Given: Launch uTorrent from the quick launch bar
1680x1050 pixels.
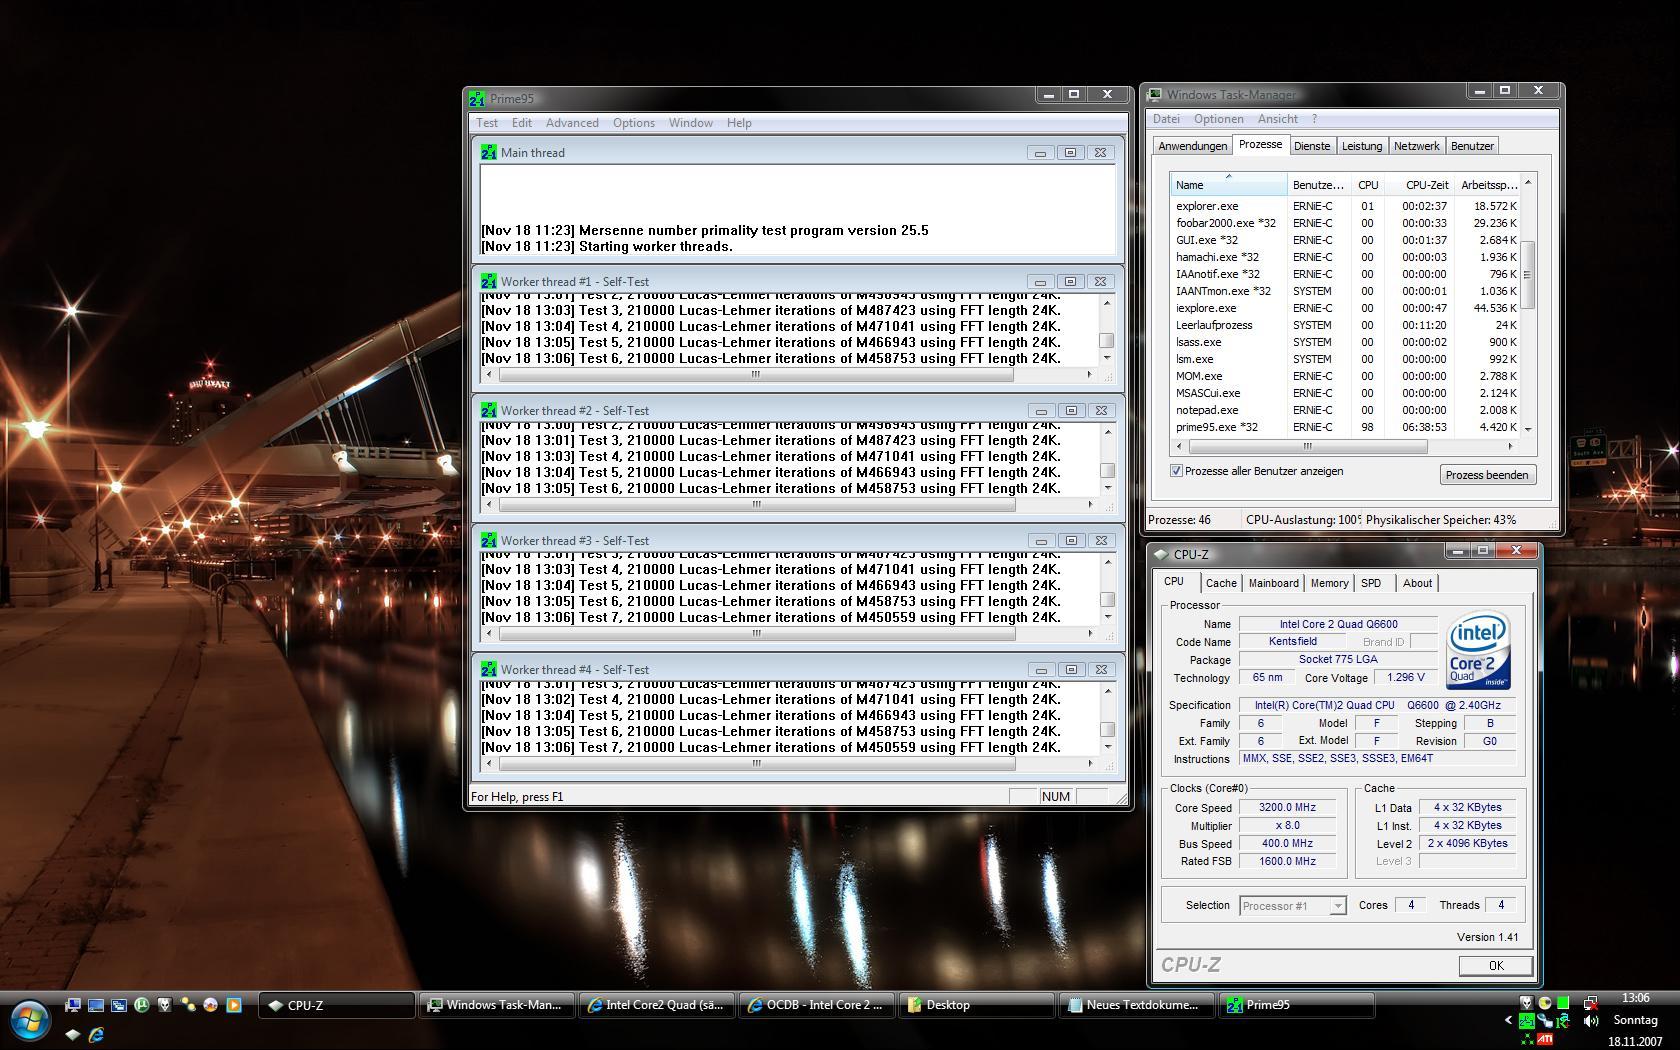Looking at the screenshot, I should click(x=142, y=1005).
